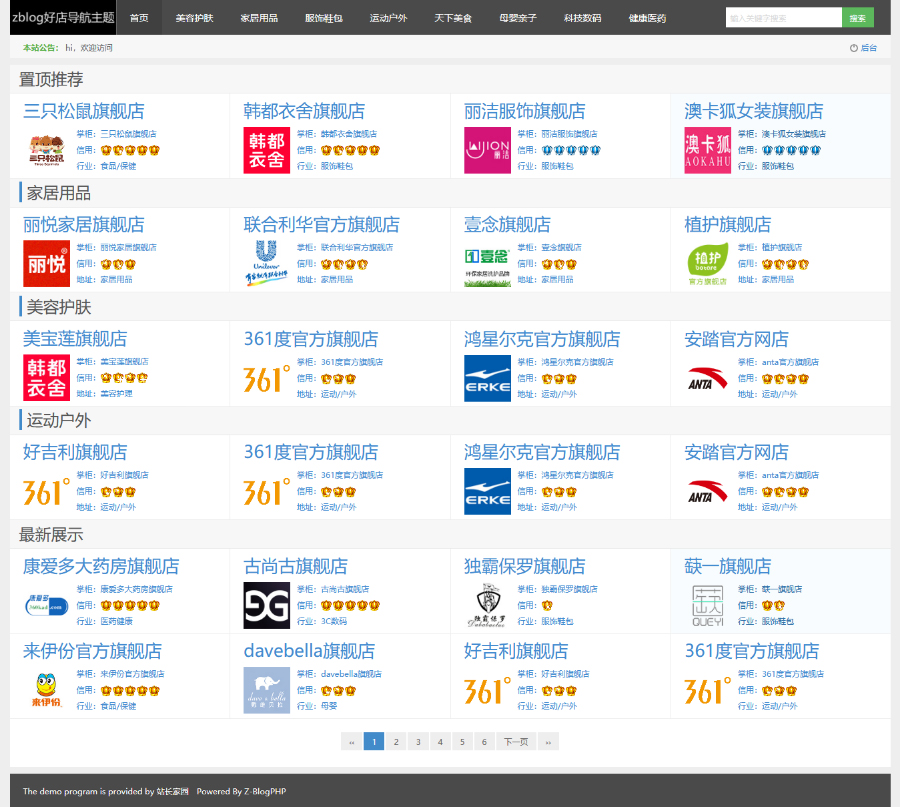Image resolution: width=900 pixels, height=807 pixels.
Task: Click the davebella elephant logo
Action: [266, 690]
